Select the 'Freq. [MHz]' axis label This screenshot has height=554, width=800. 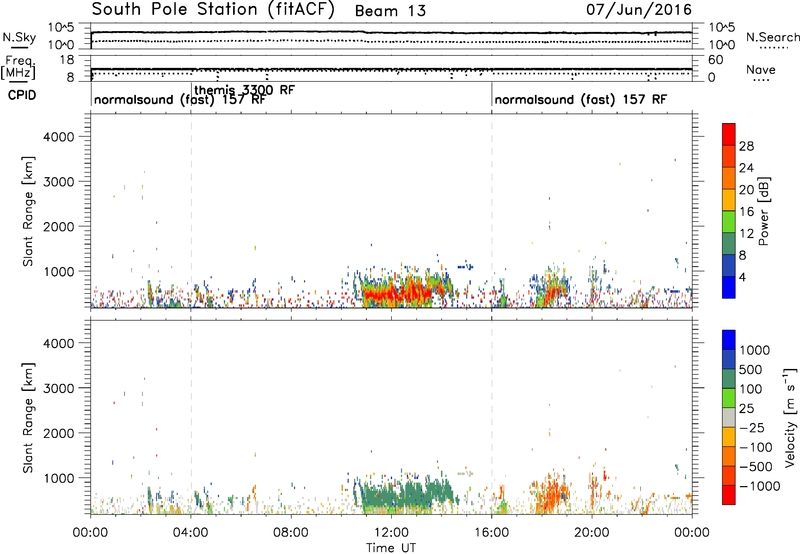tap(18, 67)
